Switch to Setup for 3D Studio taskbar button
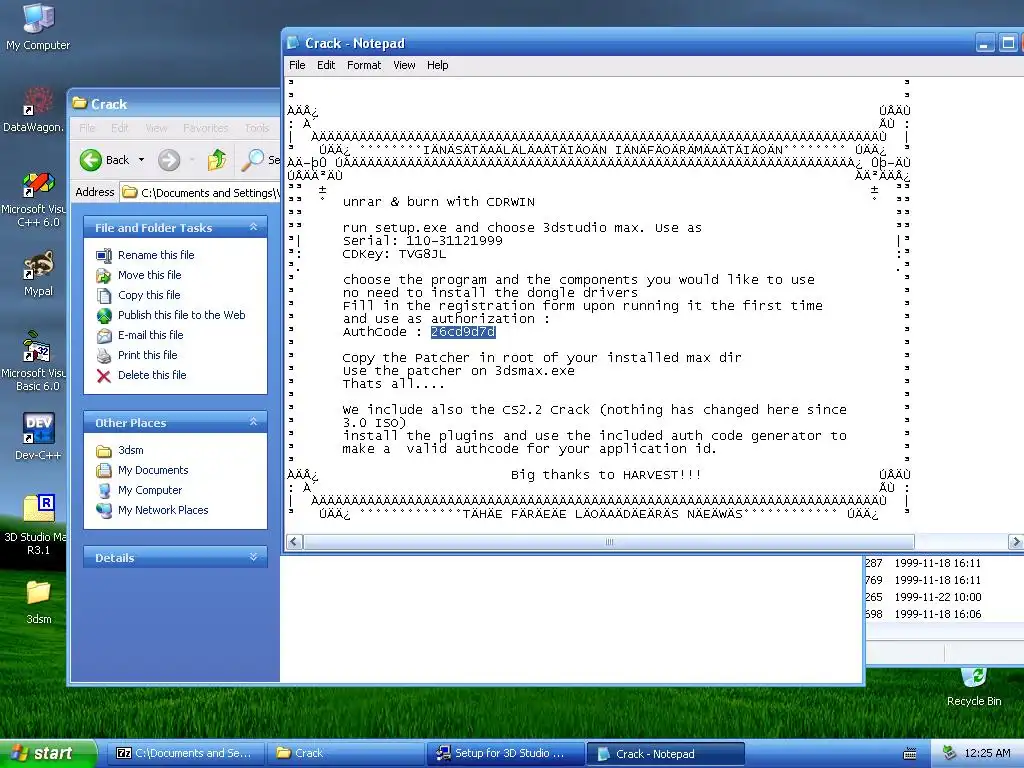This screenshot has height=768, width=1024. [x=507, y=753]
